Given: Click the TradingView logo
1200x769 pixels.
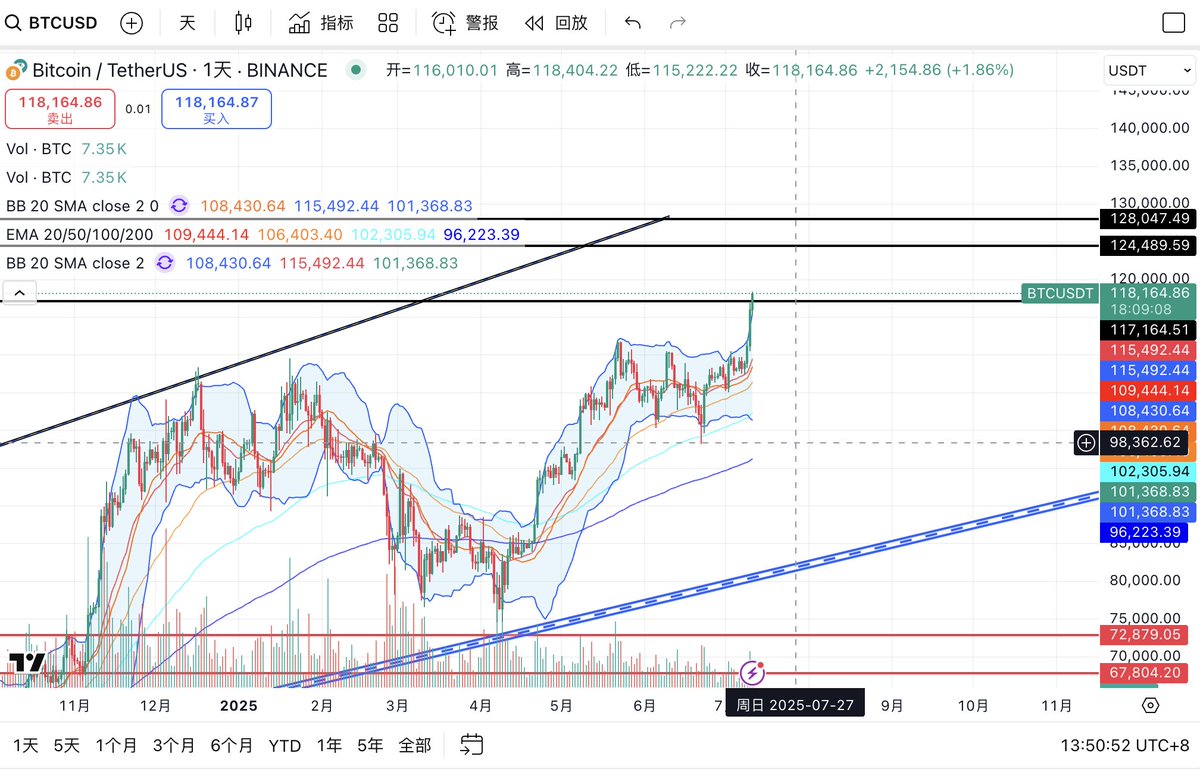Looking at the screenshot, I should pyautogui.click(x=27, y=662).
